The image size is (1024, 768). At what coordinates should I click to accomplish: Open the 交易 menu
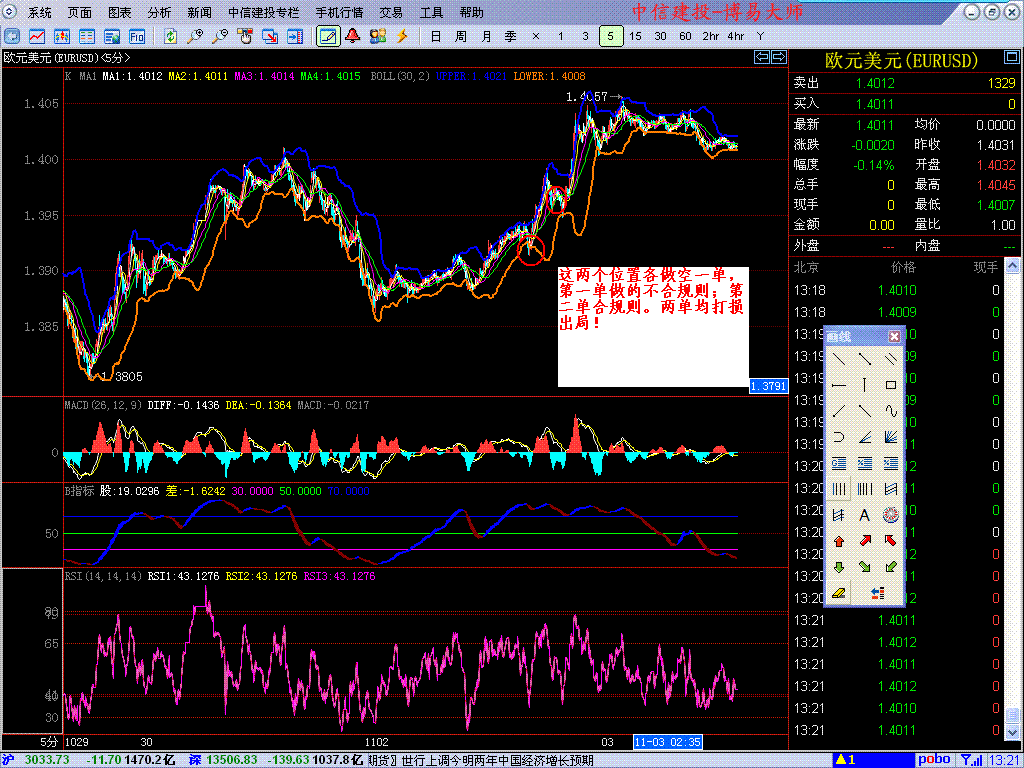[391, 13]
